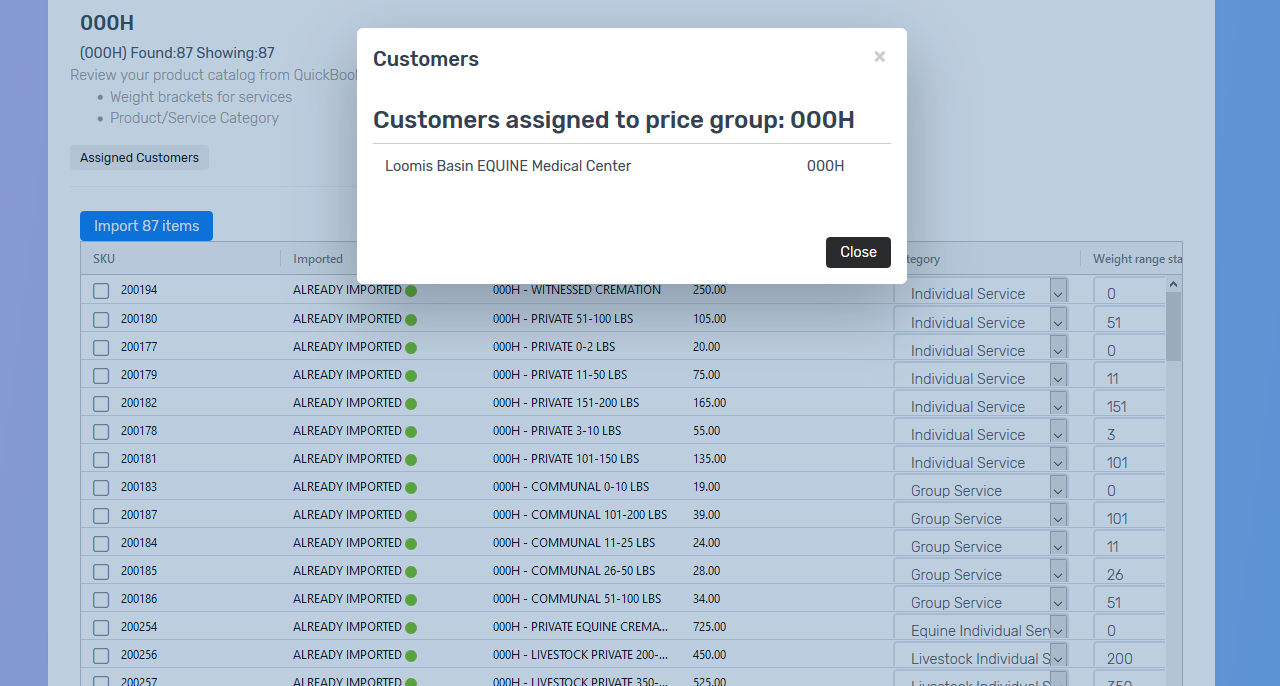Screen dimensions: 1280x686
Task: Click green imported indicator for SKU 200179
Action: click(411, 376)
